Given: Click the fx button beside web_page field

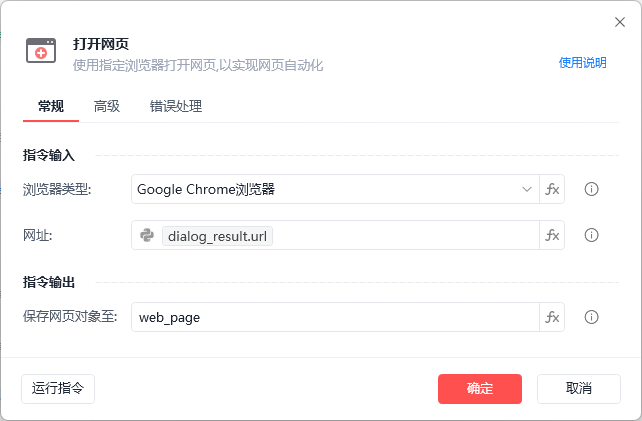Looking at the screenshot, I should (x=552, y=317).
